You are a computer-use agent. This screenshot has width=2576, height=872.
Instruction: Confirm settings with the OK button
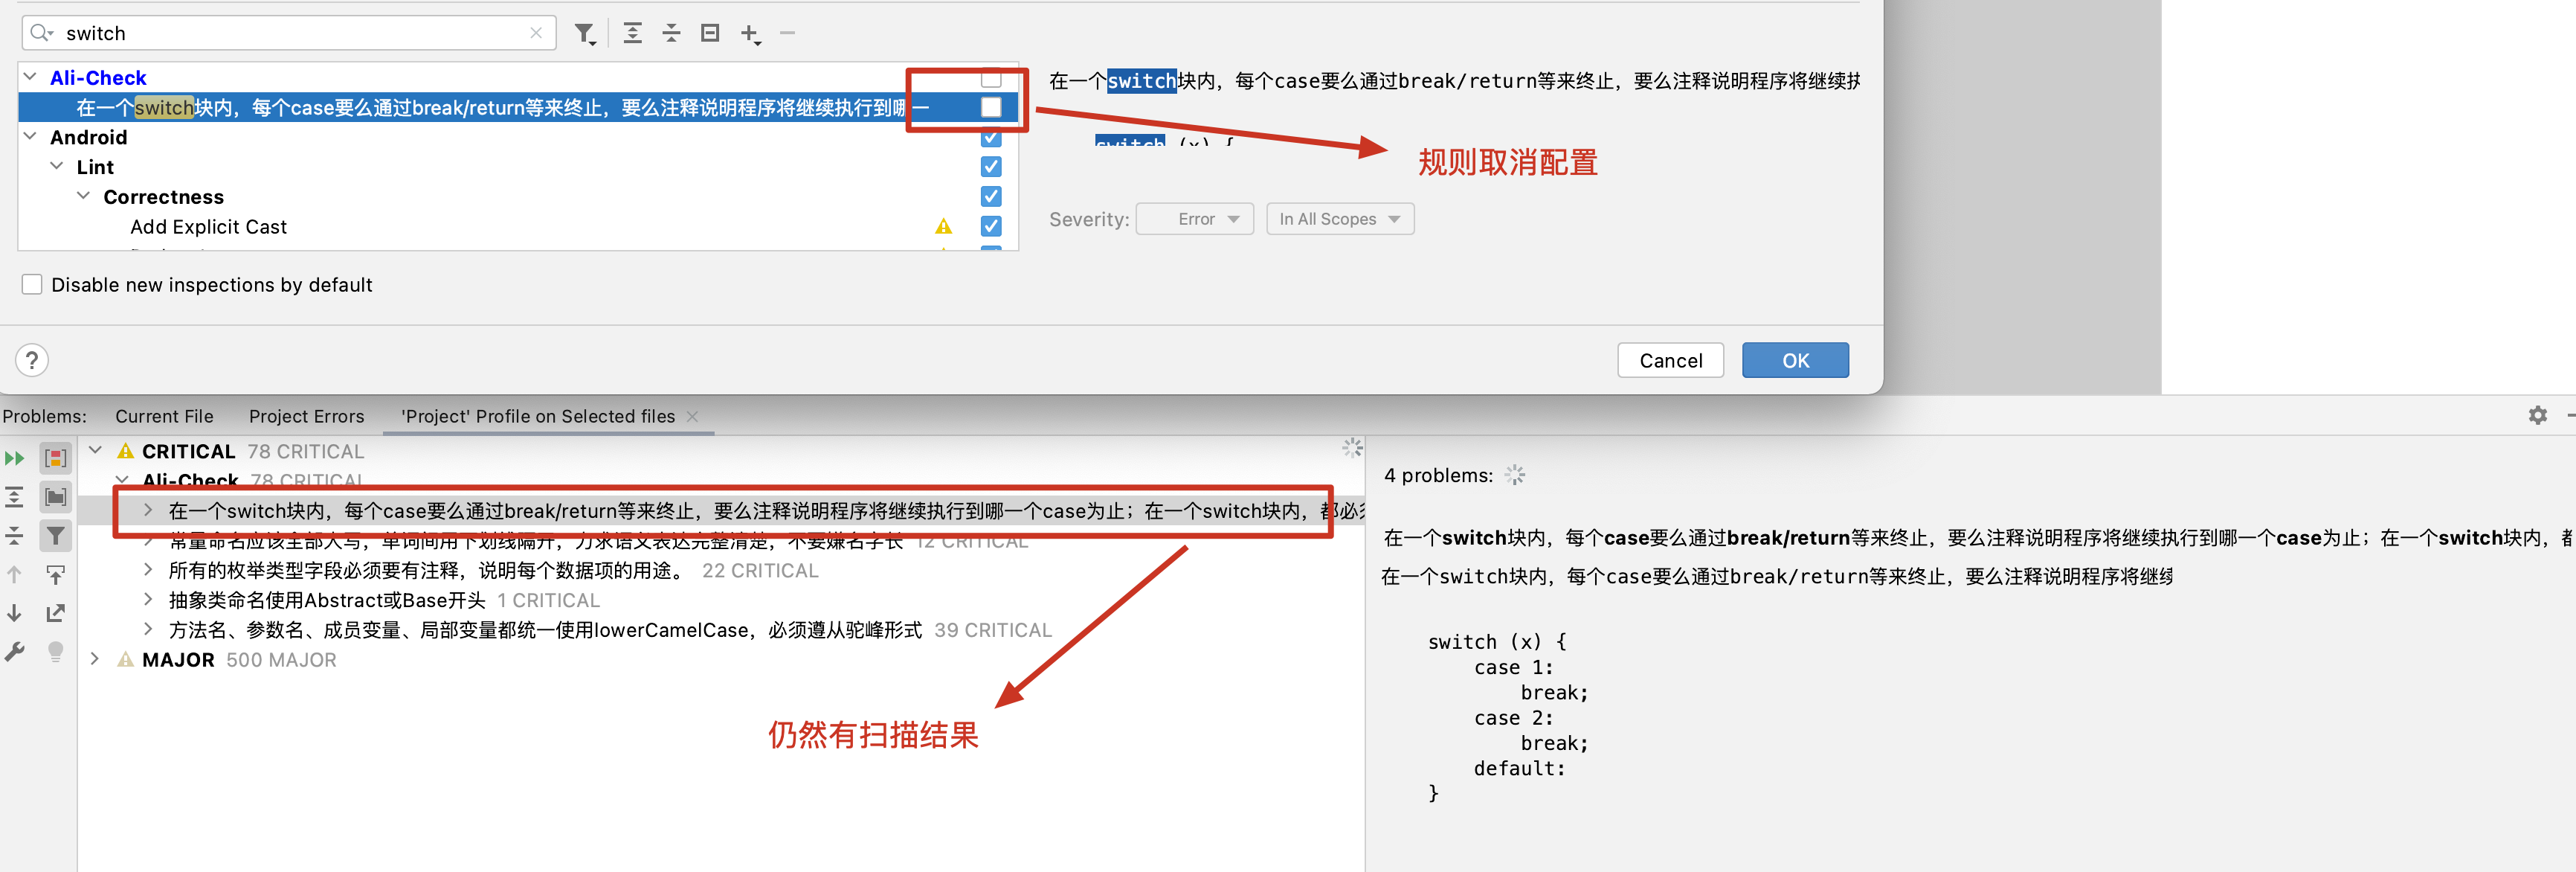(1795, 360)
